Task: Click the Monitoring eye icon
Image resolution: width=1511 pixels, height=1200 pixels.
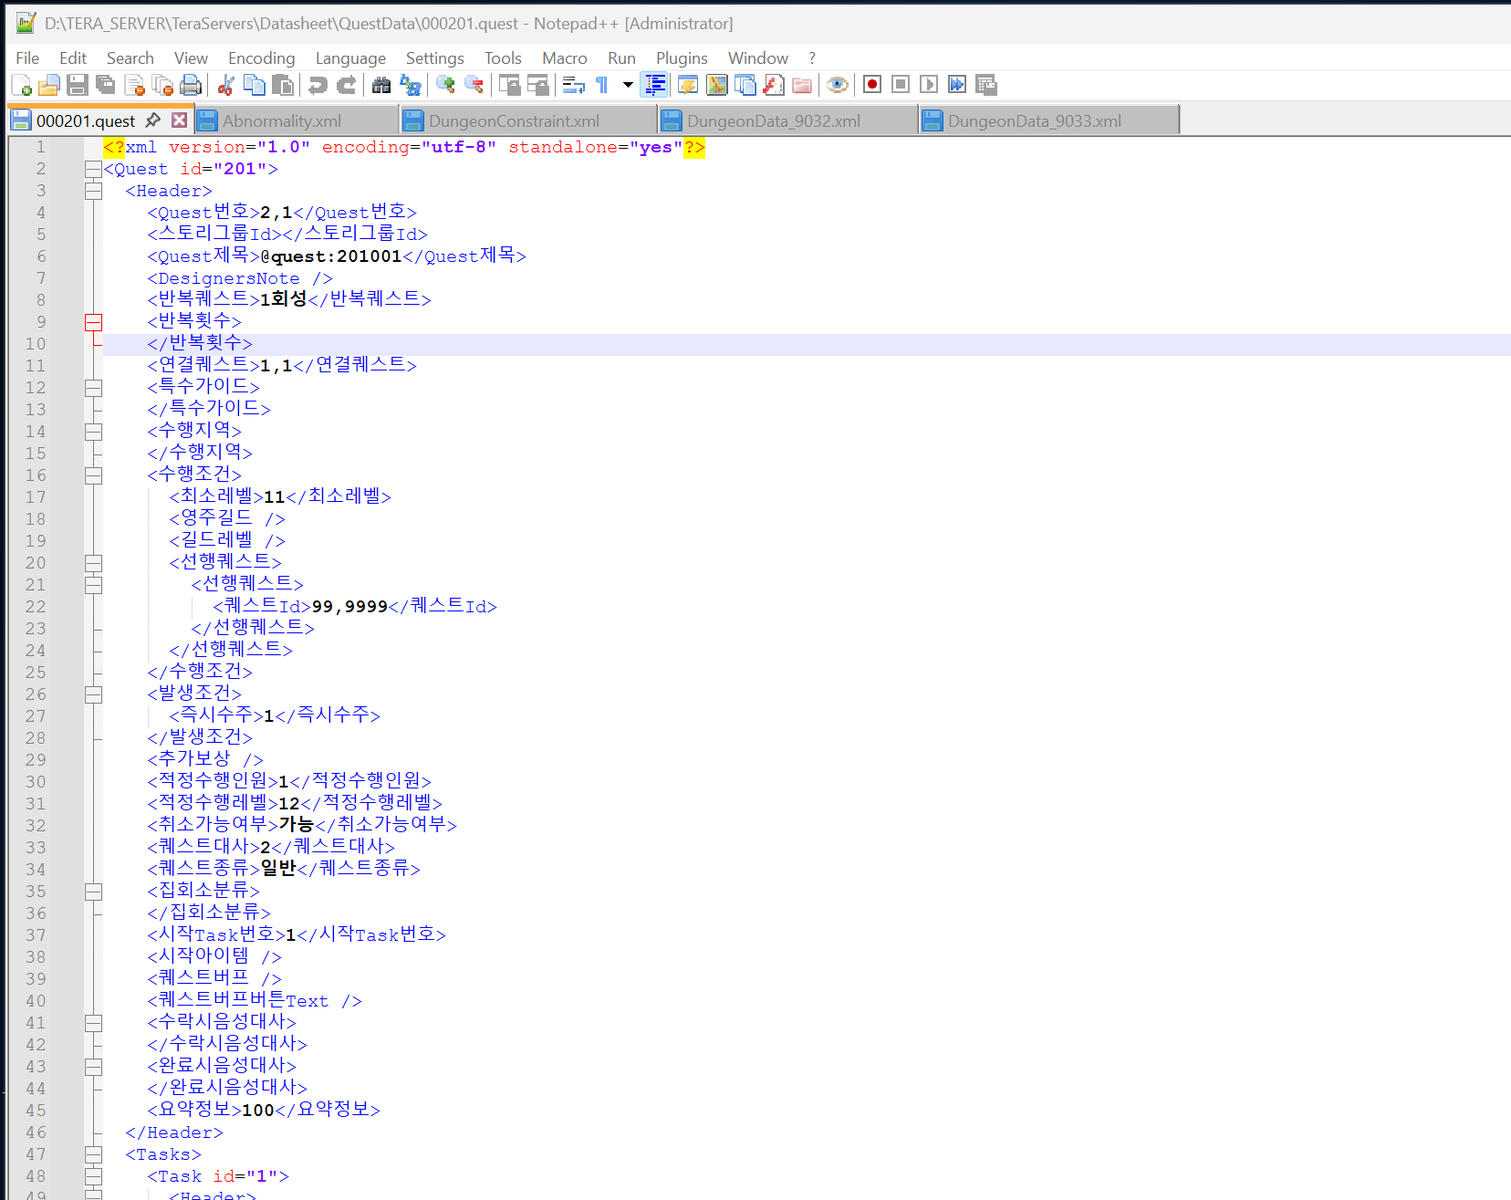Action: click(838, 85)
